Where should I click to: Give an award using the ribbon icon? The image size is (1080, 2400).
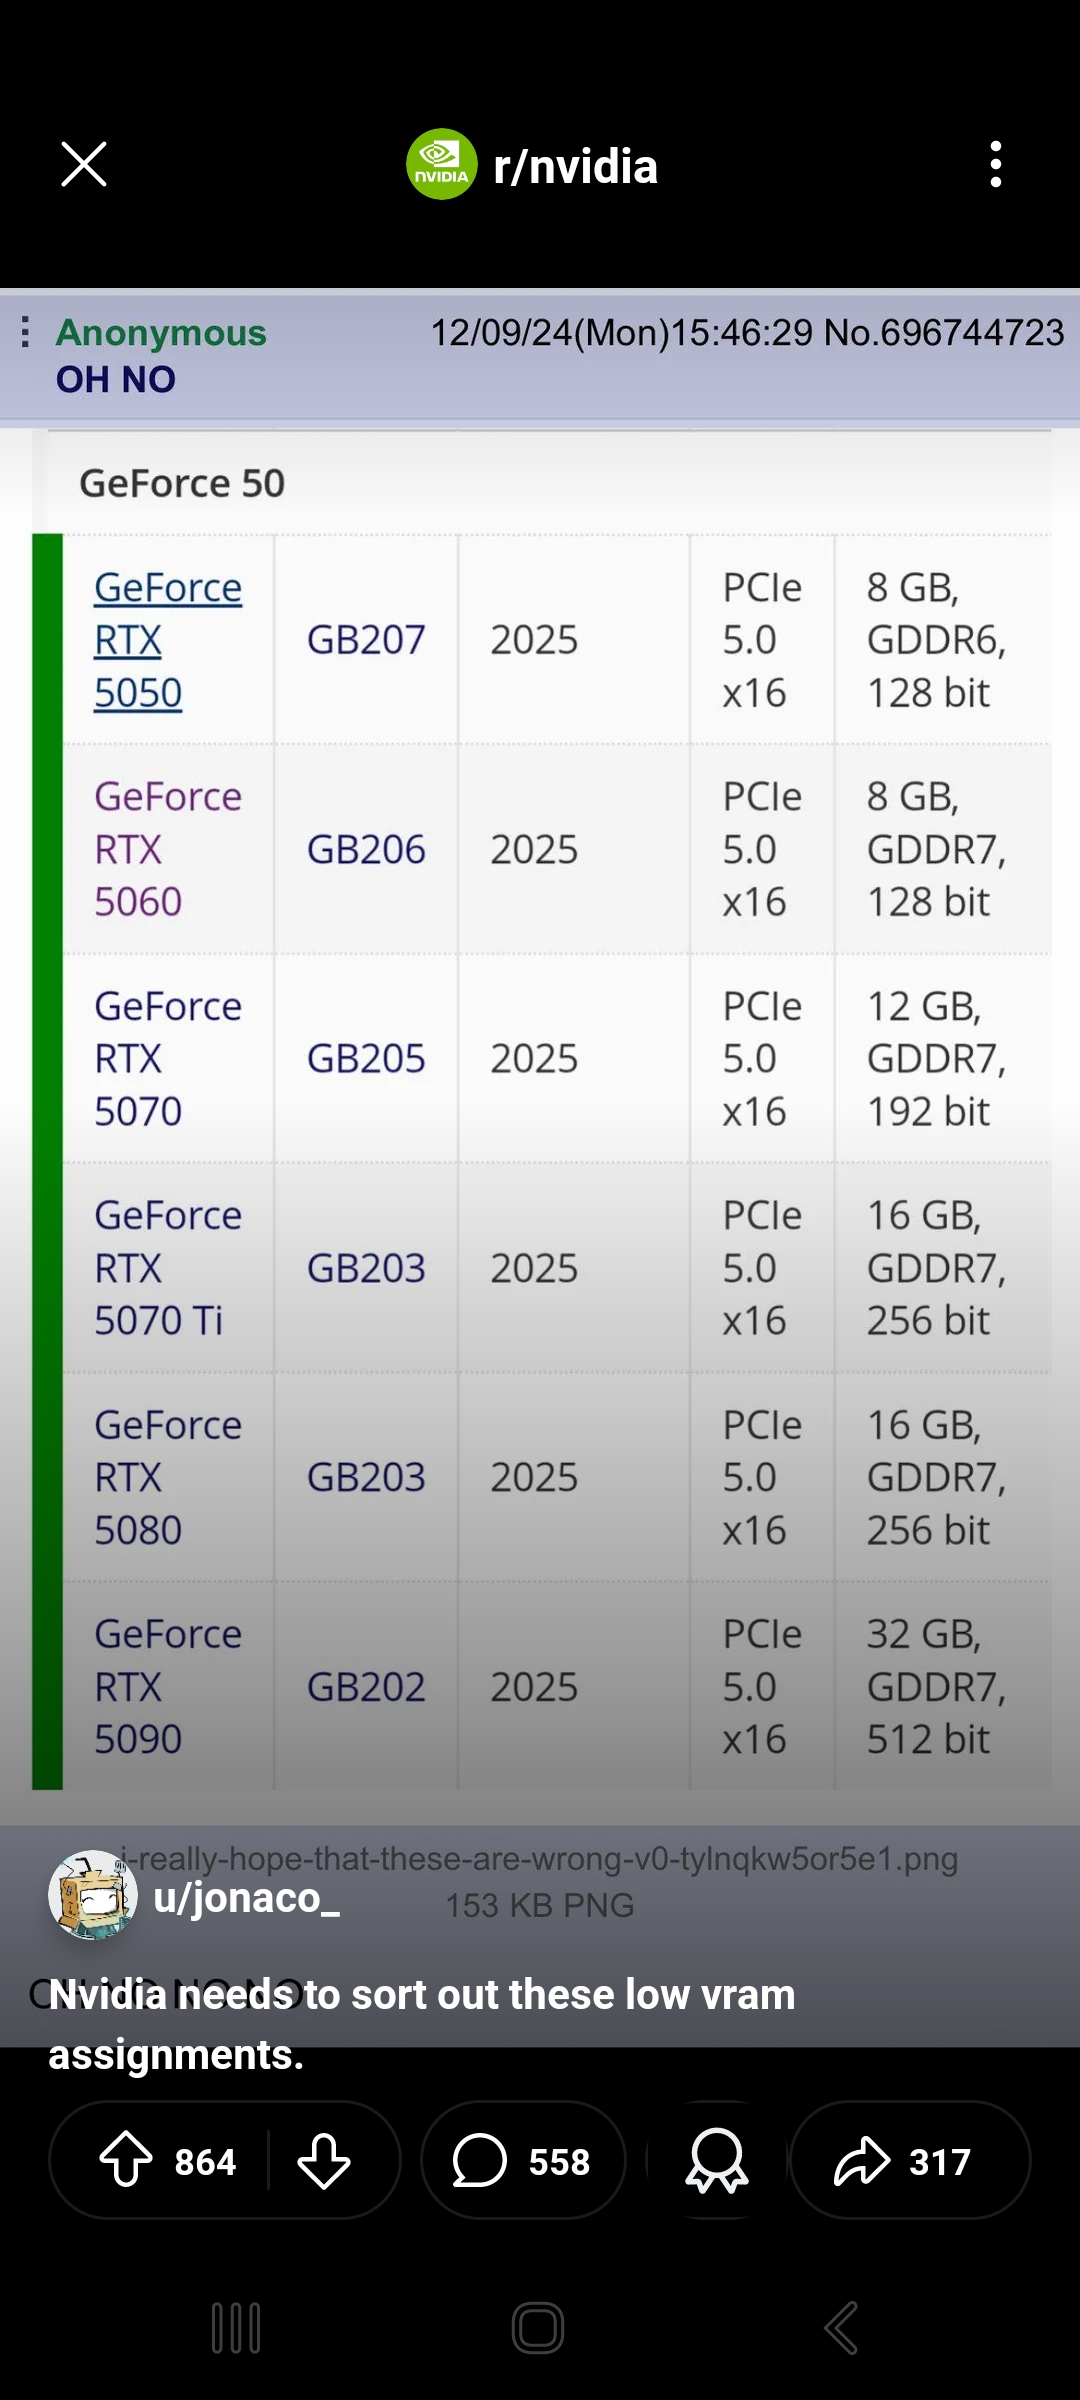717,2161
